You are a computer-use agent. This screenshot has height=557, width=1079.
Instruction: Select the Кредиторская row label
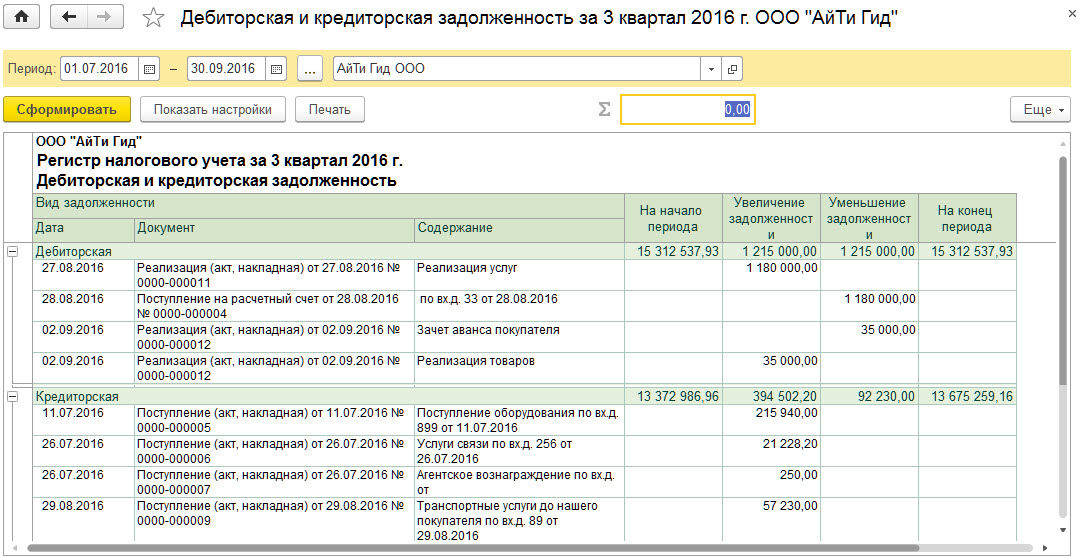tap(77, 397)
